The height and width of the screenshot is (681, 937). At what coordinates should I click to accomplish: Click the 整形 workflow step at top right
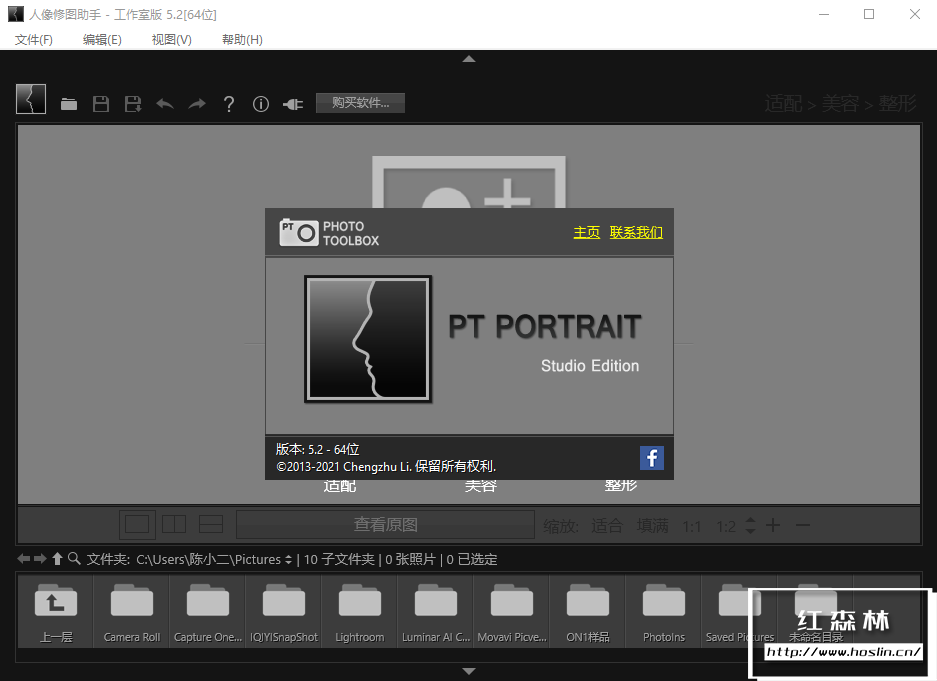pyautogui.click(x=897, y=104)
